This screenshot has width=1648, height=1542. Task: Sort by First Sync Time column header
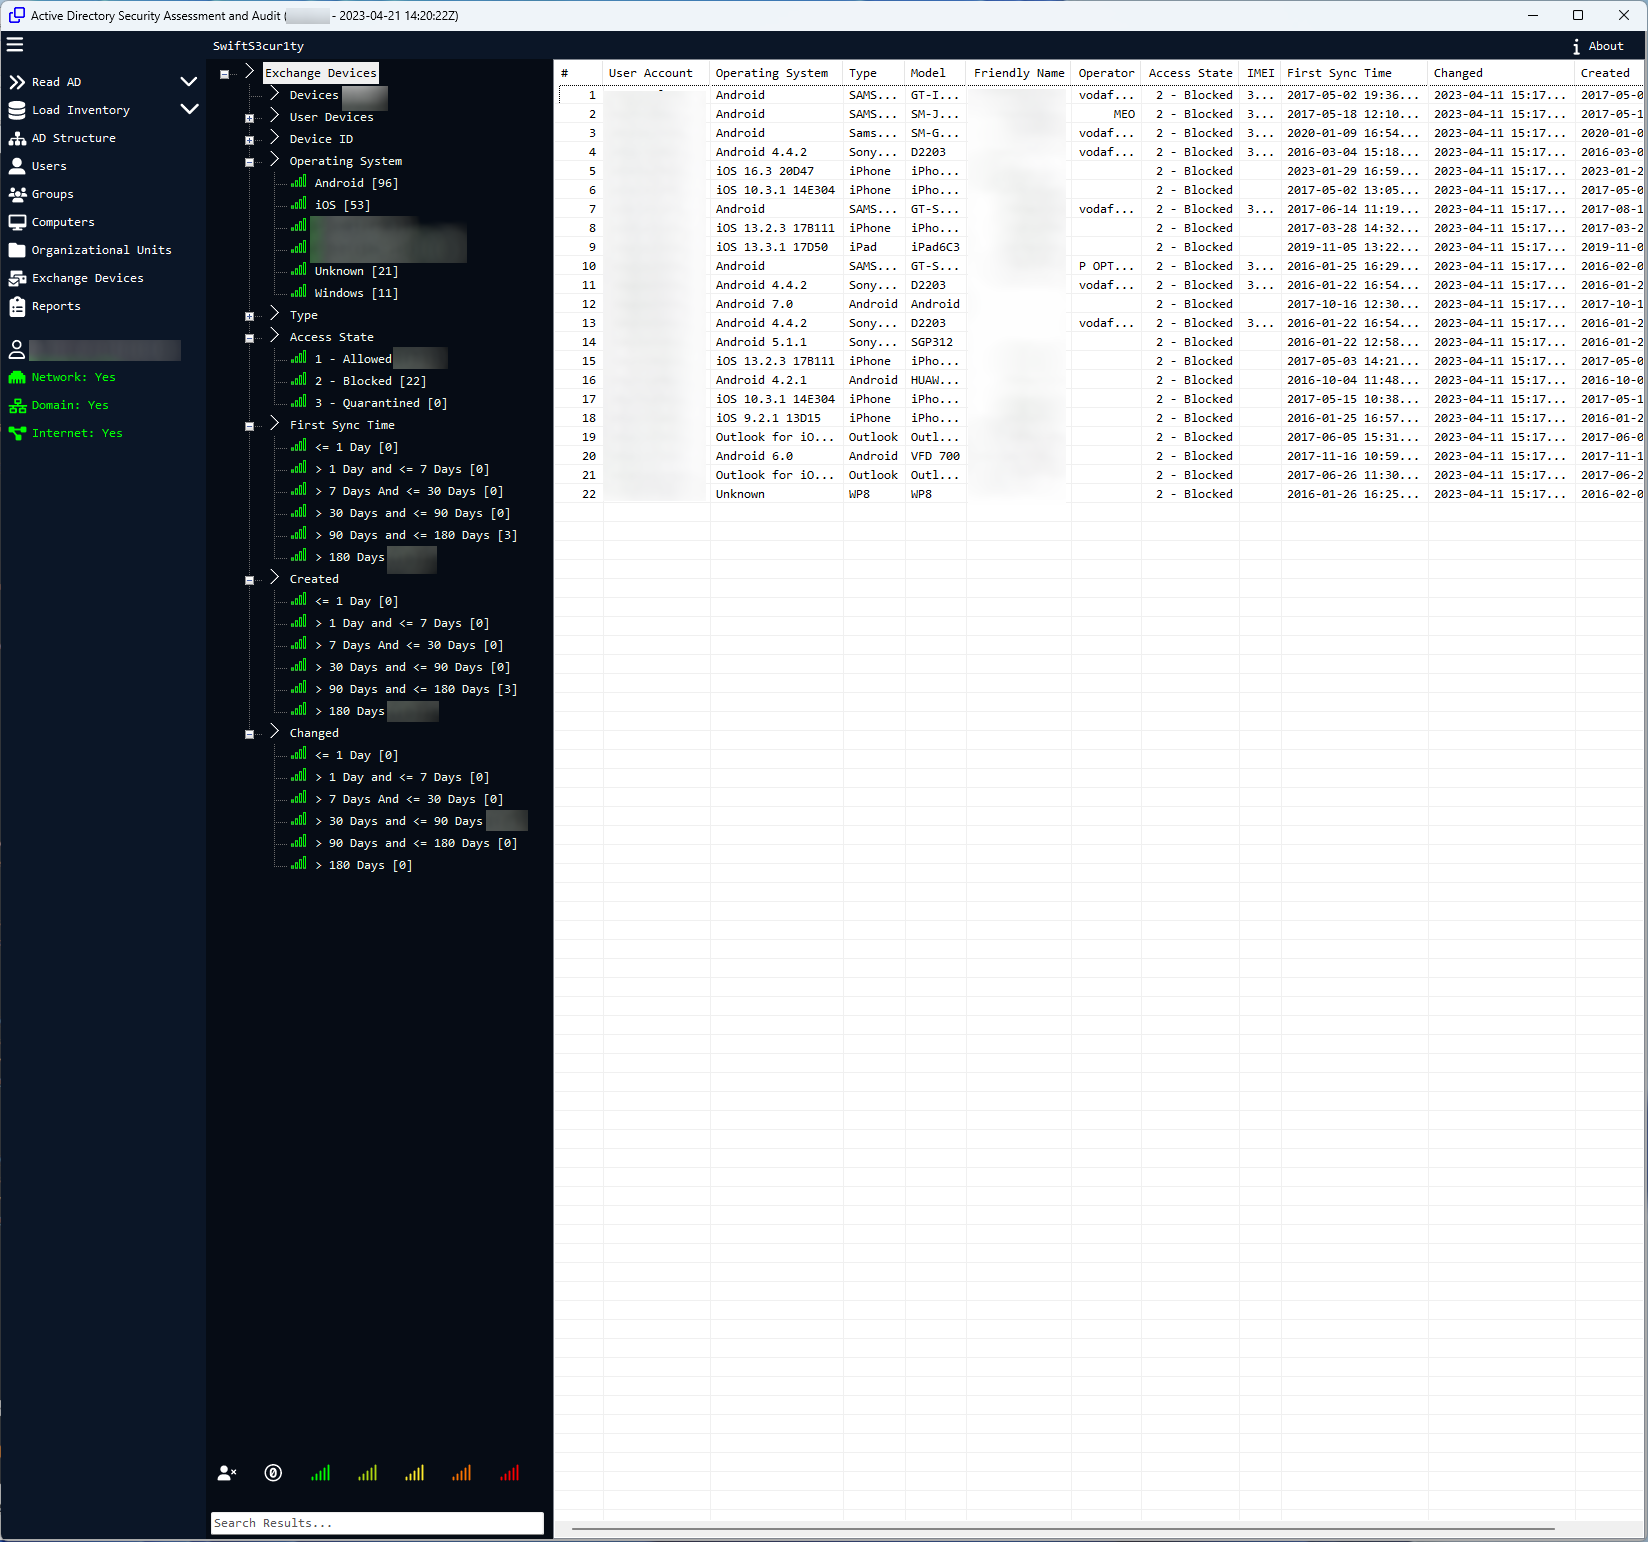(1339, 73)
